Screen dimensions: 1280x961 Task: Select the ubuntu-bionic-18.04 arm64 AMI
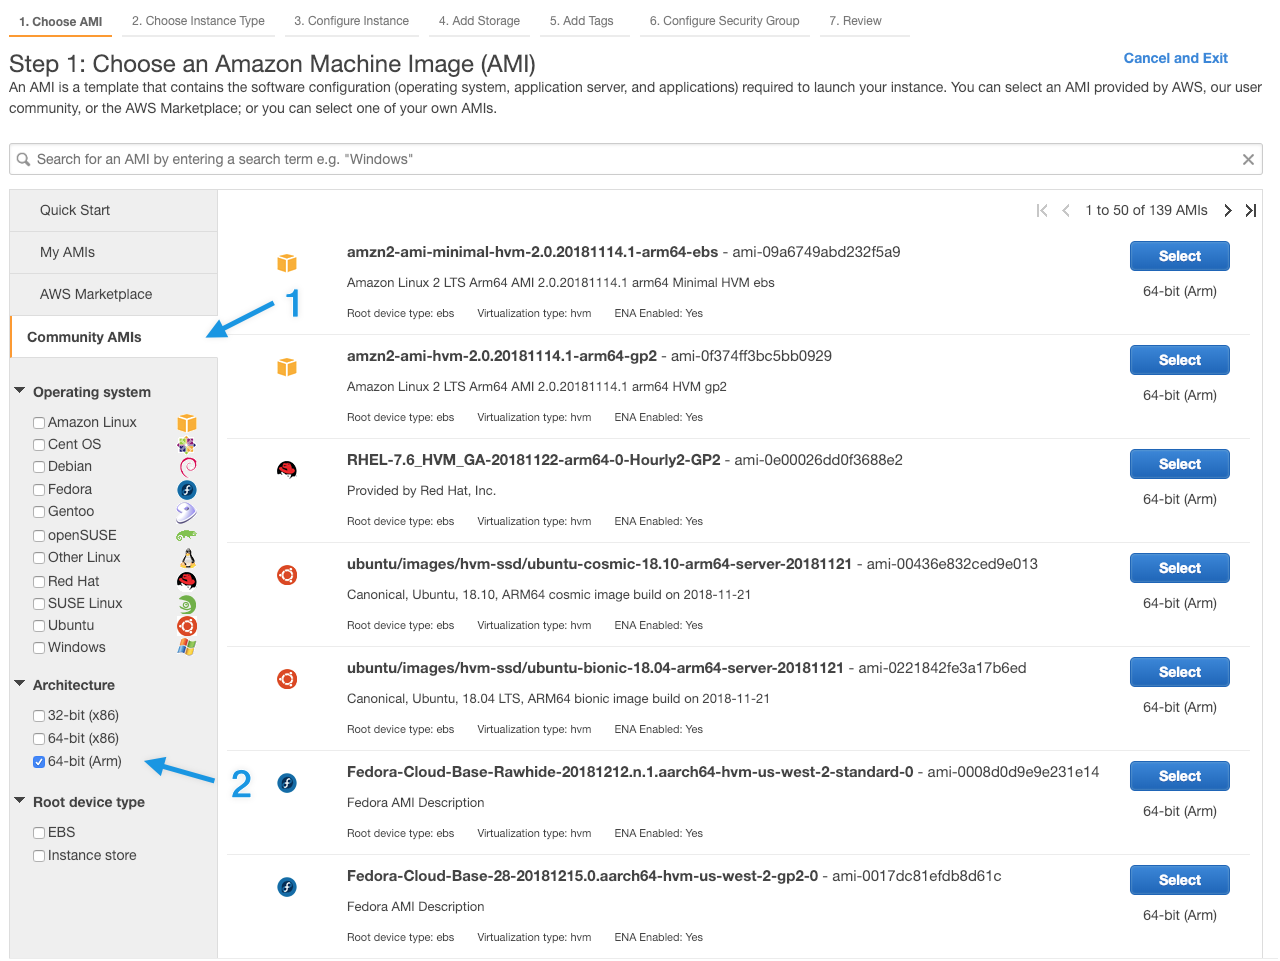1179,672
